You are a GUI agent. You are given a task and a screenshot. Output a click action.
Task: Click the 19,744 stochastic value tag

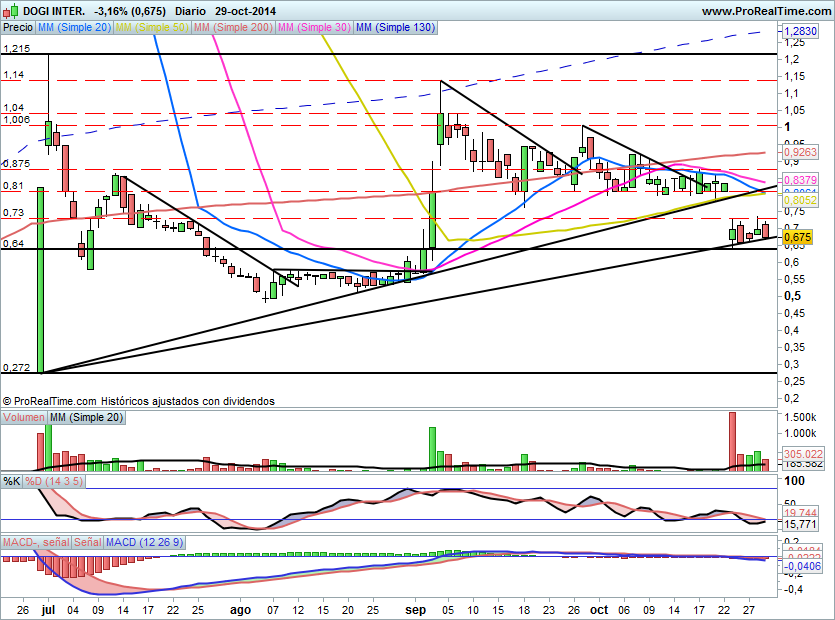(x=800, y=512)
